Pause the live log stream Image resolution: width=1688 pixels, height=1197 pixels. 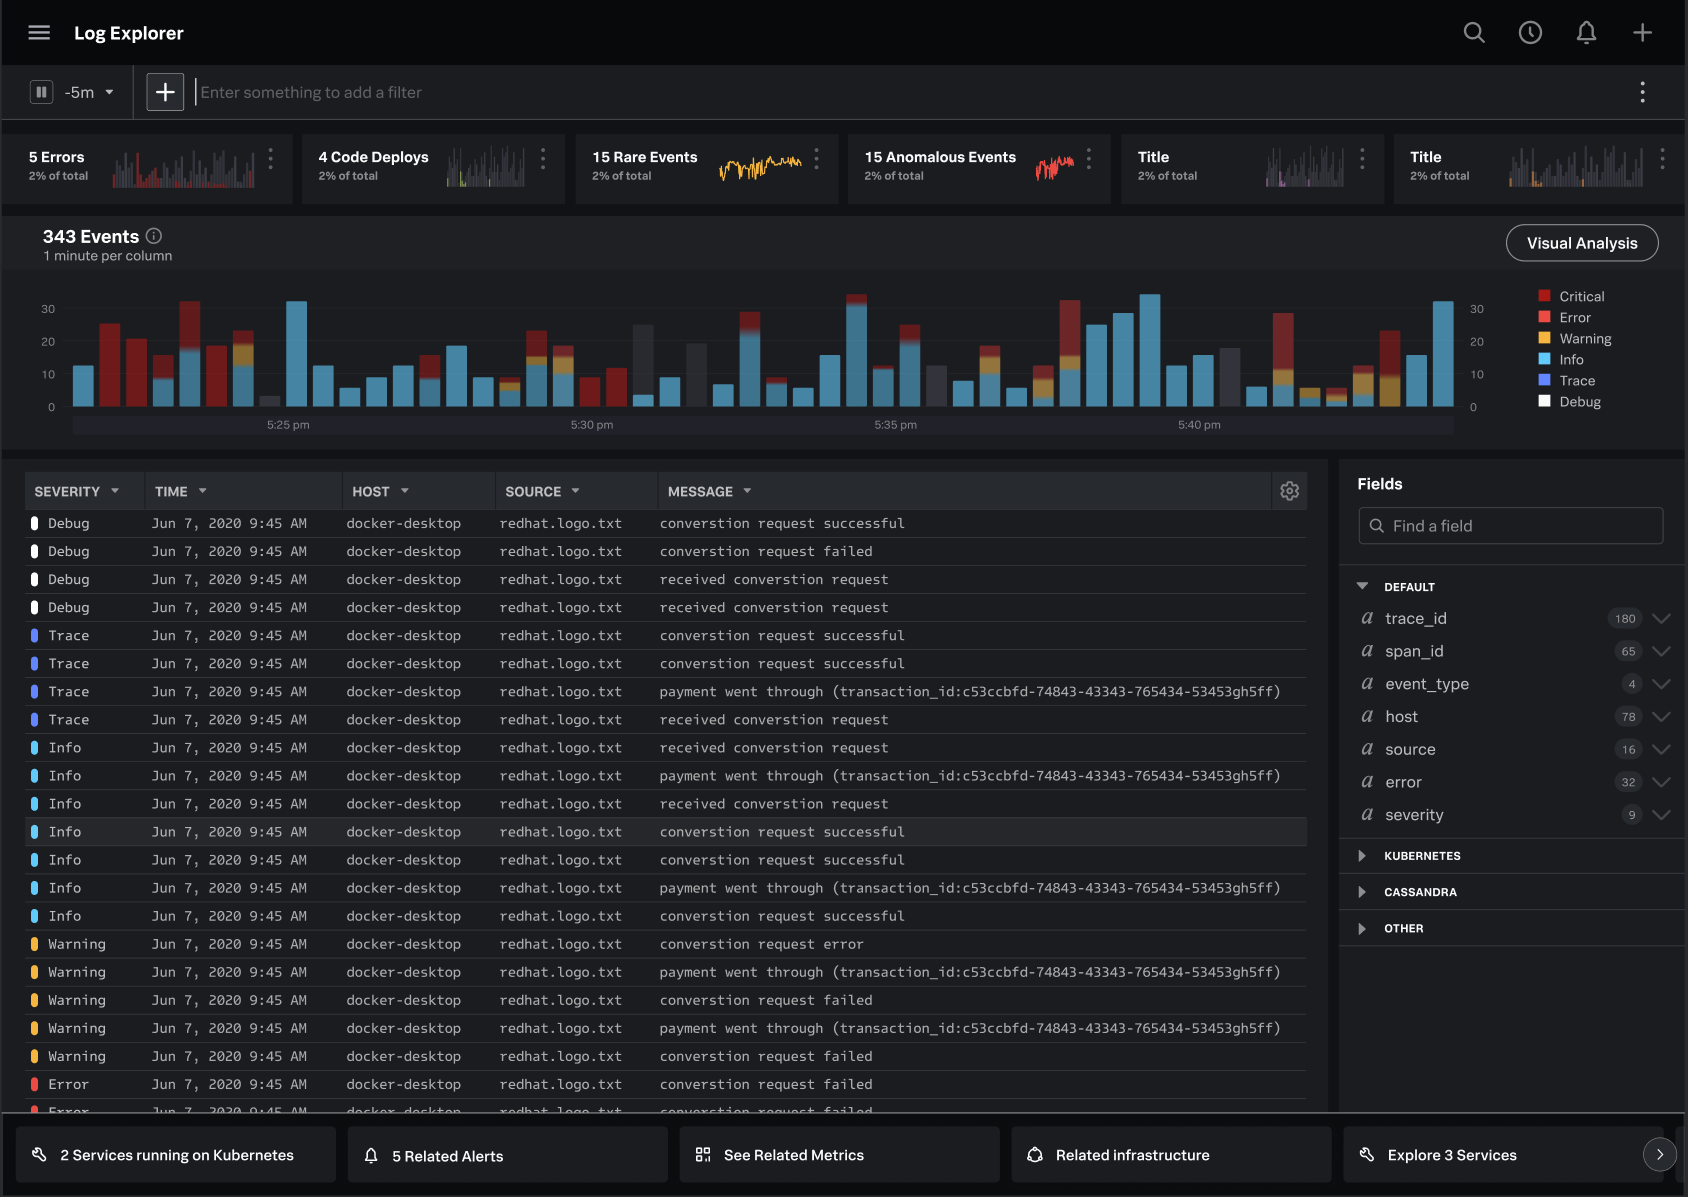tap(41, 92)
